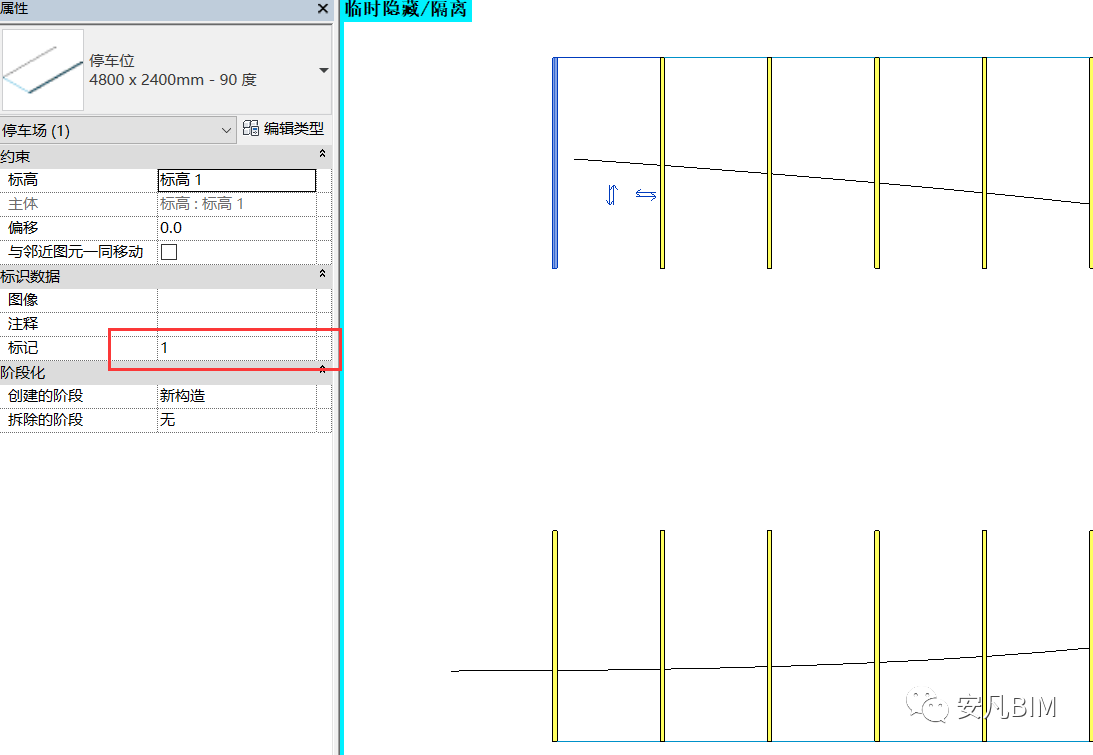
Task: Toggle 与邻近图元一同移动 checkbox
Action: pos(169,252)
